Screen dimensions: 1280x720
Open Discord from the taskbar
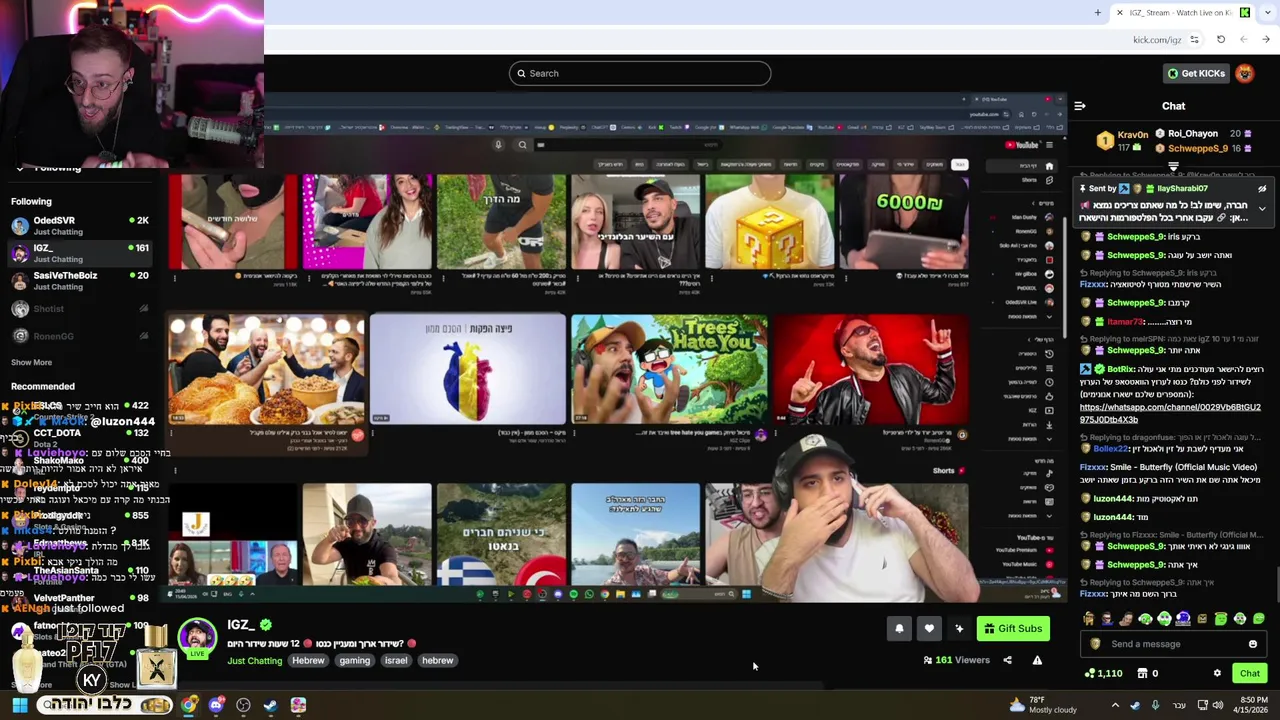[x=216, y=705]
